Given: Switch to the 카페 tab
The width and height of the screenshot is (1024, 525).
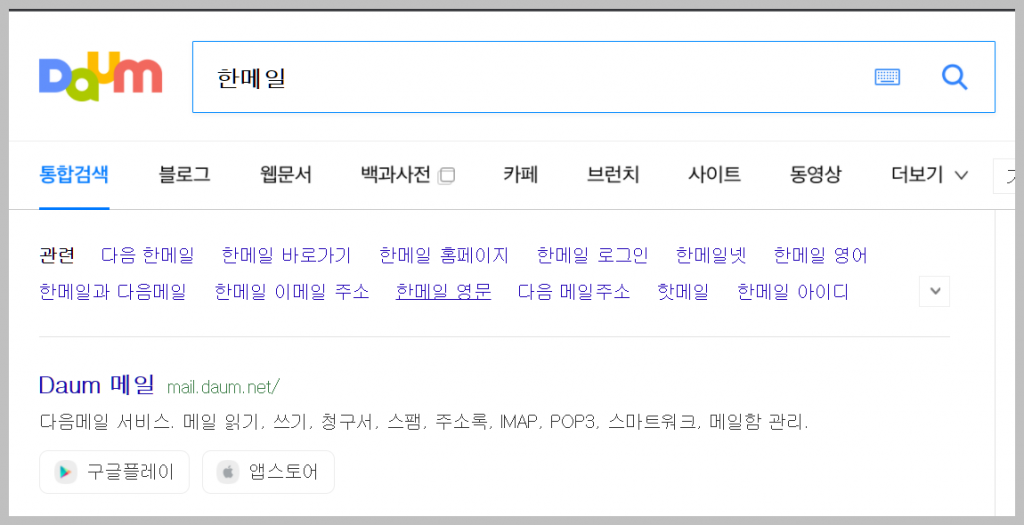Looking at the screenshot, I should pos(520,174).
